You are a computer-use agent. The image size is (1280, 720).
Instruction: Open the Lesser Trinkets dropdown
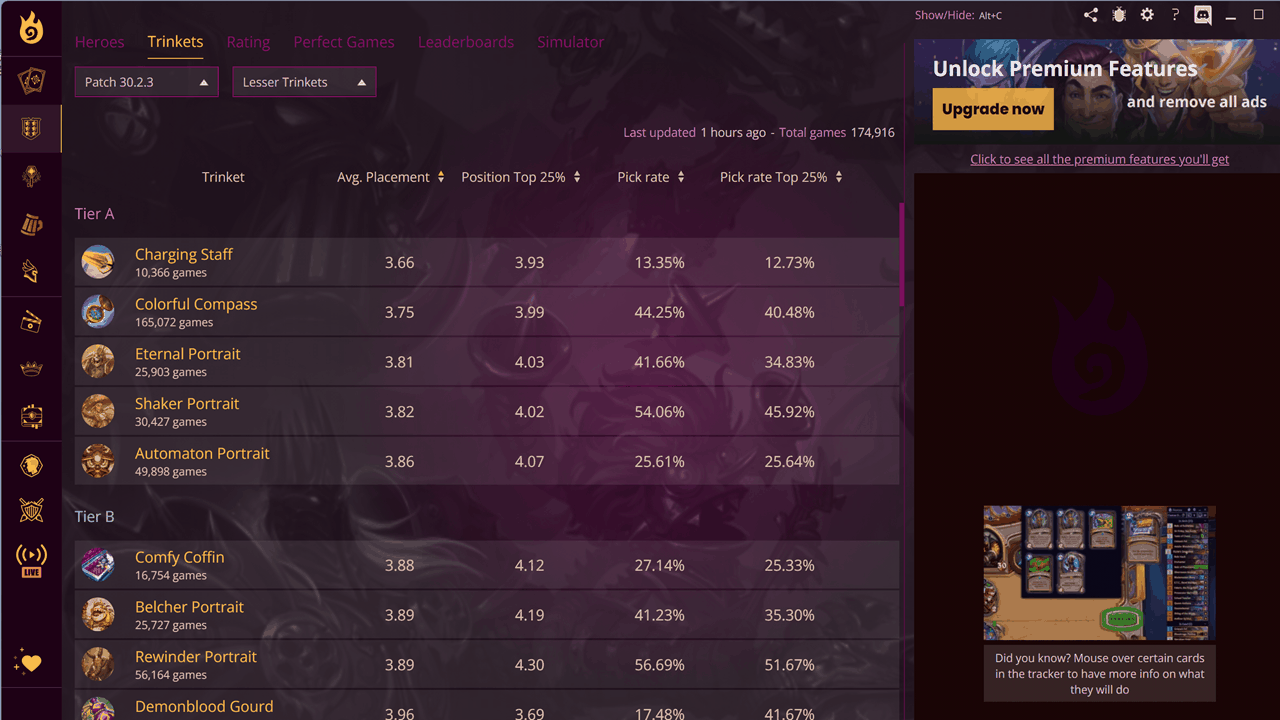[304, 82]
